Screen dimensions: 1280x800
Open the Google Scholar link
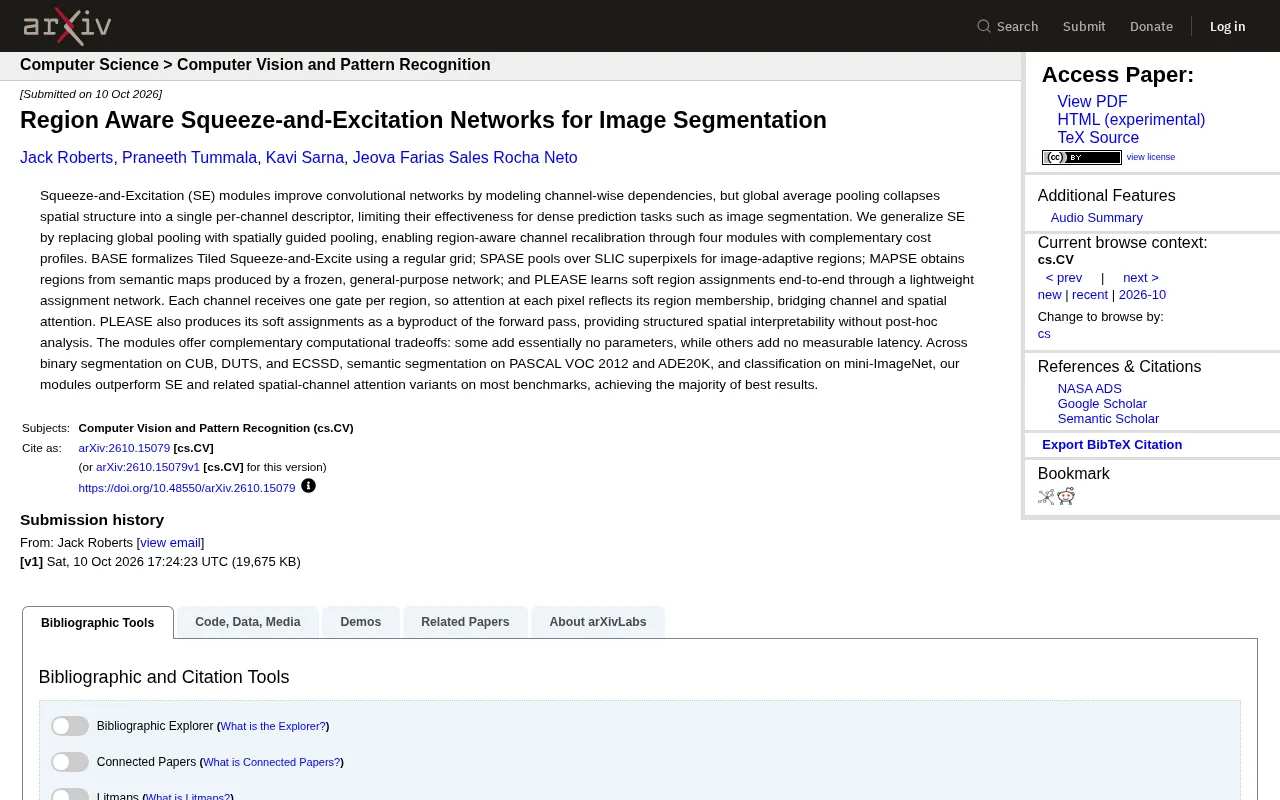(x=1102, y=404)
